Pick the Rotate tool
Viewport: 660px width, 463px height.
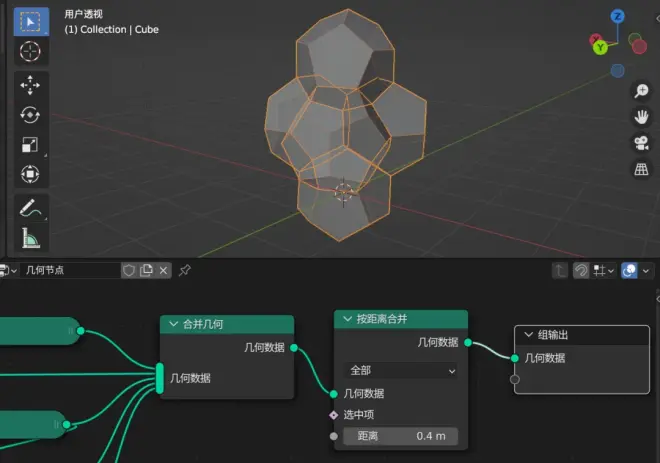coord(30,115)
